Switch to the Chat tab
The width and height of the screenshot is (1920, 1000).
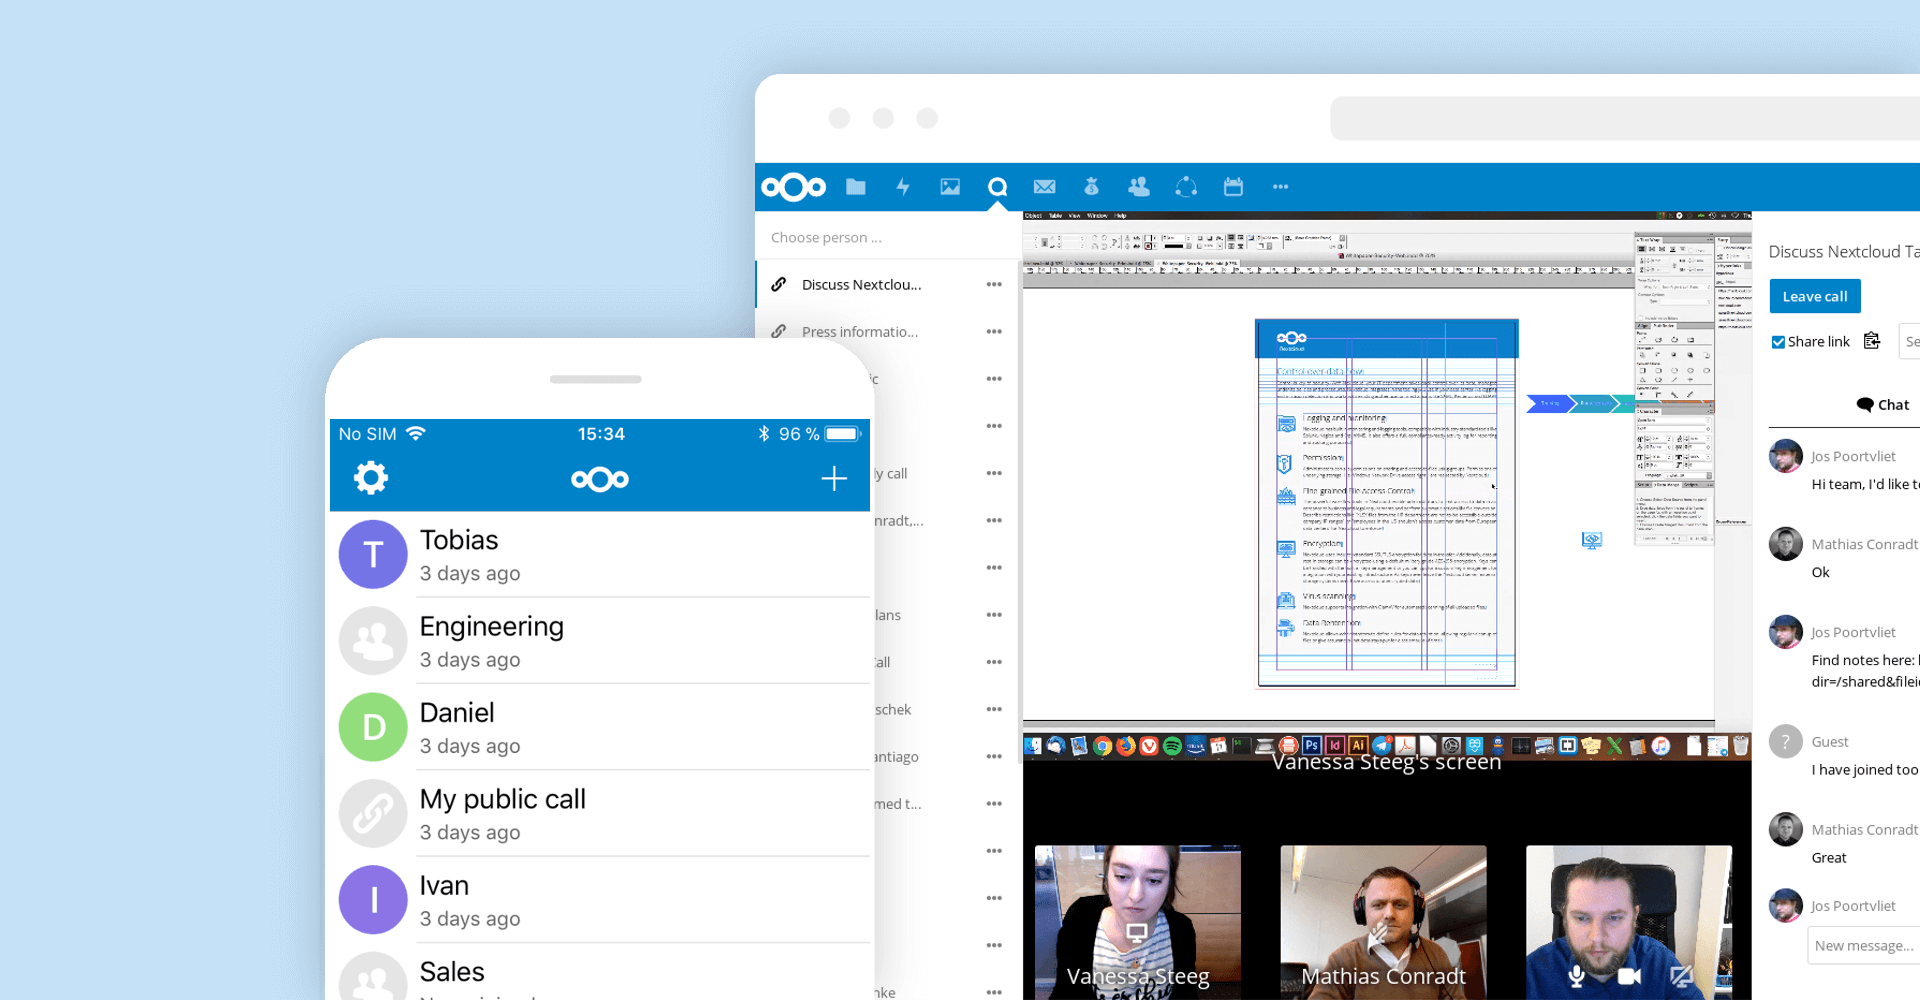click(1883, 405)
